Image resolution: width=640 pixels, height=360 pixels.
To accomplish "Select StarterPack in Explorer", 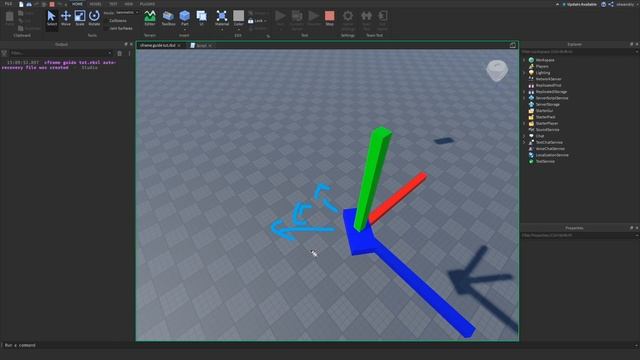I will [545, 117].
